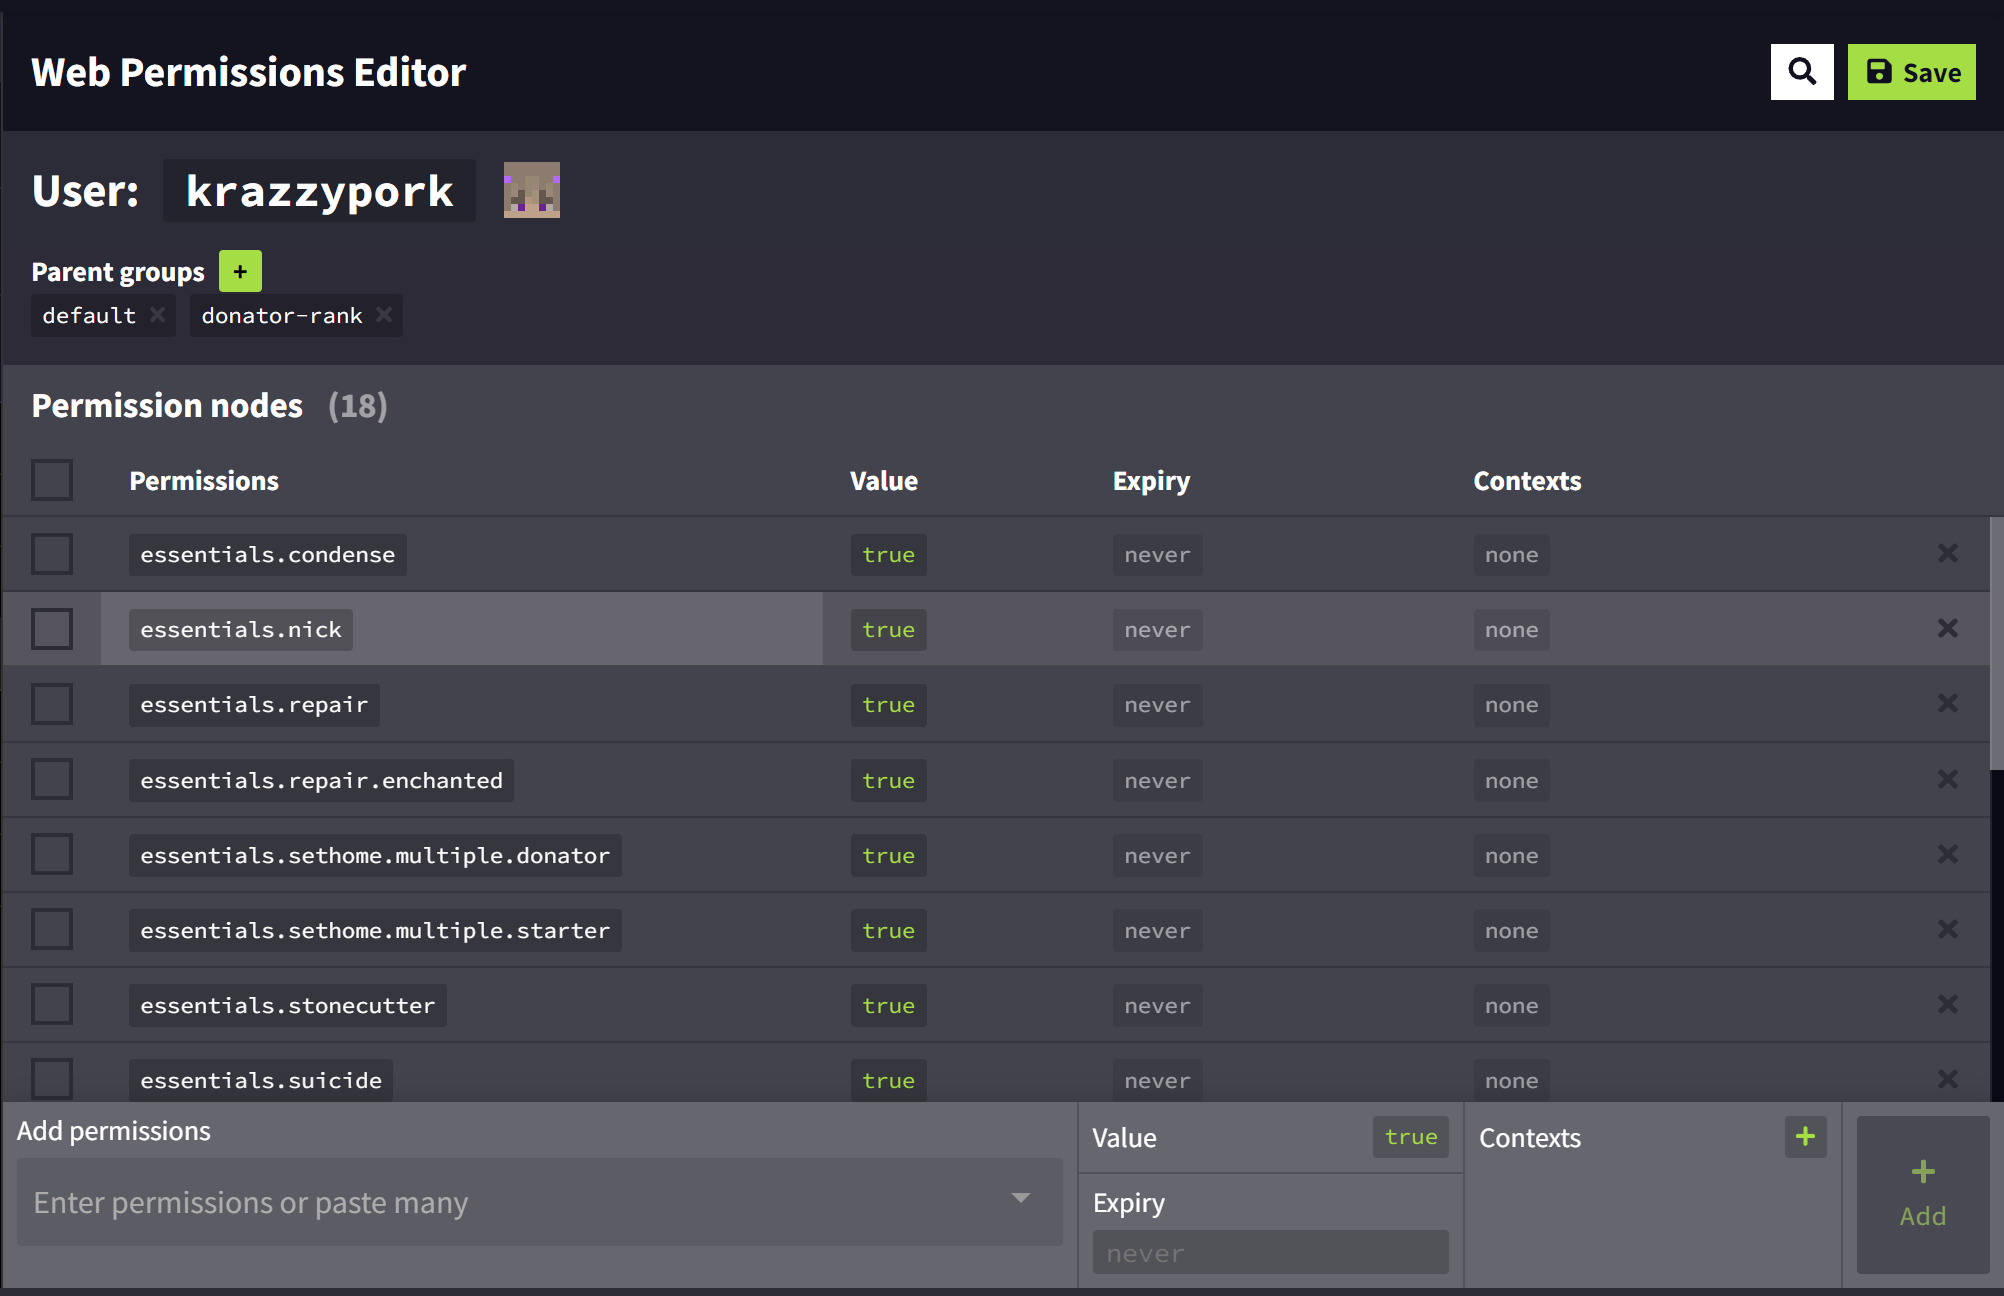Delete the essentials.stonecutter permission node
The height and width of the screenshot is (1296, 2004).
[1947, 1004]
